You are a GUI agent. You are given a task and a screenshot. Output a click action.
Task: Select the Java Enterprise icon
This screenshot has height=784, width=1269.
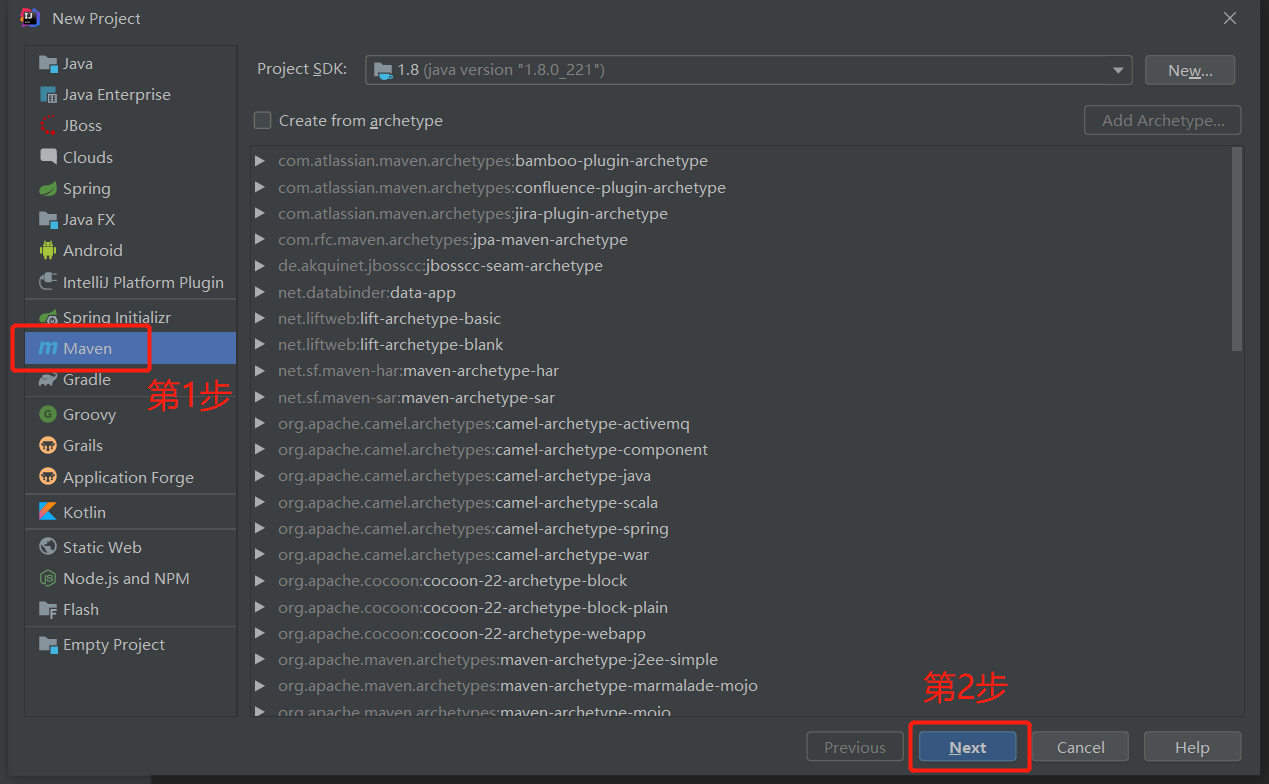tap(48, 95)
